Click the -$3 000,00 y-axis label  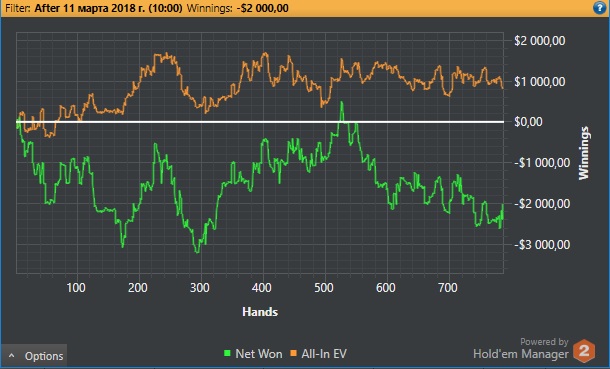coord(542,245)
